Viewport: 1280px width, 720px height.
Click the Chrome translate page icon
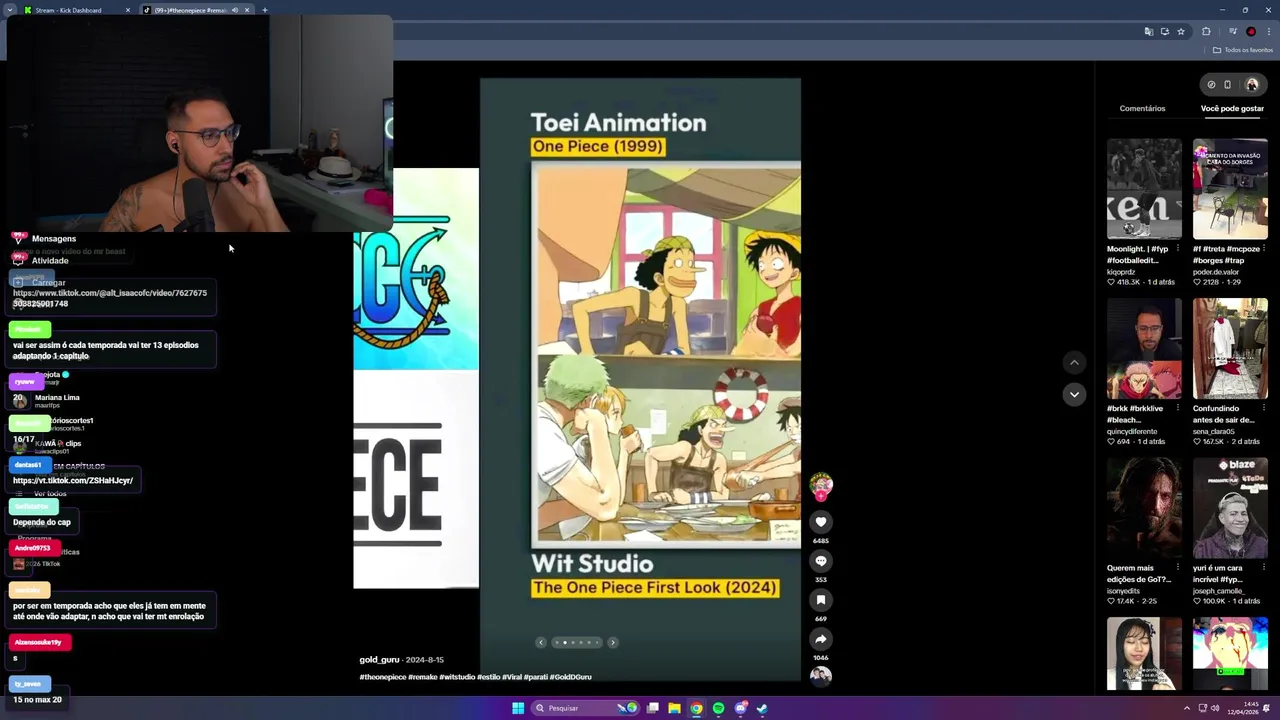1148,32
